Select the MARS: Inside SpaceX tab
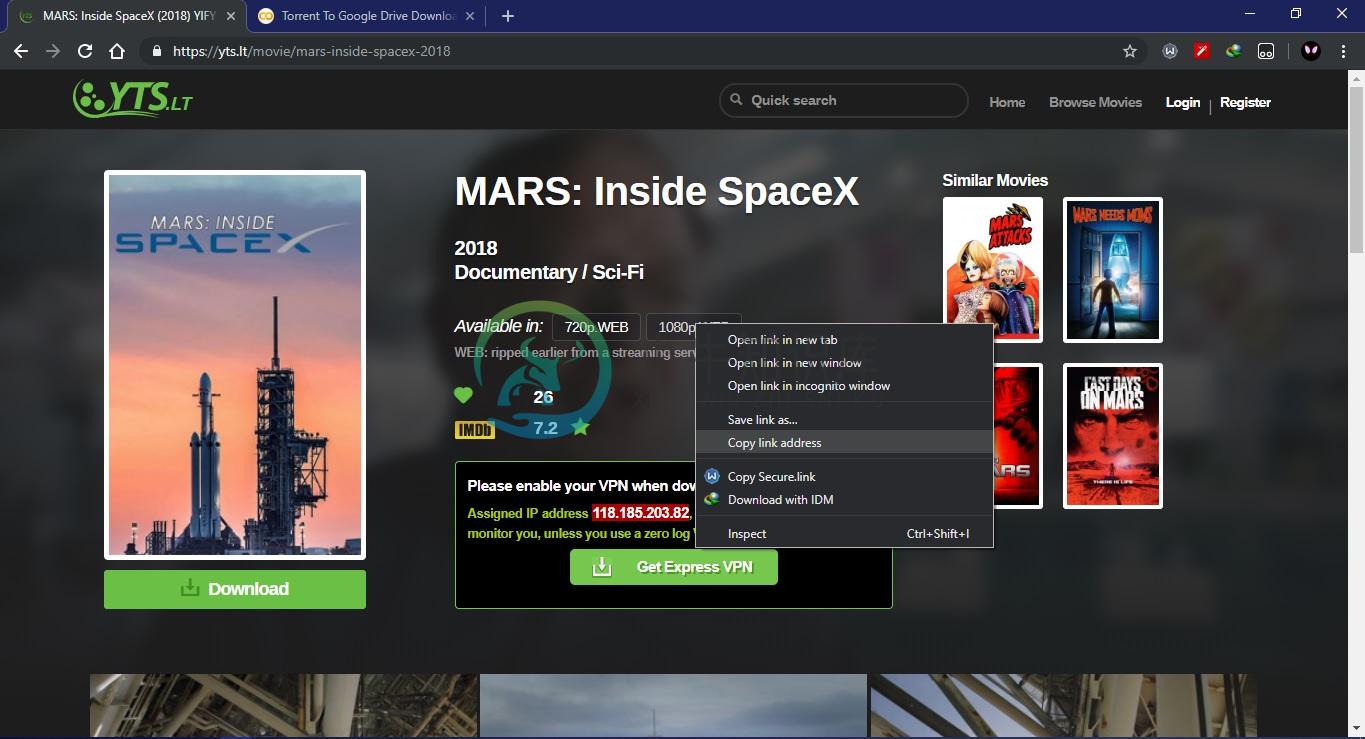 [x=125, y=16]
